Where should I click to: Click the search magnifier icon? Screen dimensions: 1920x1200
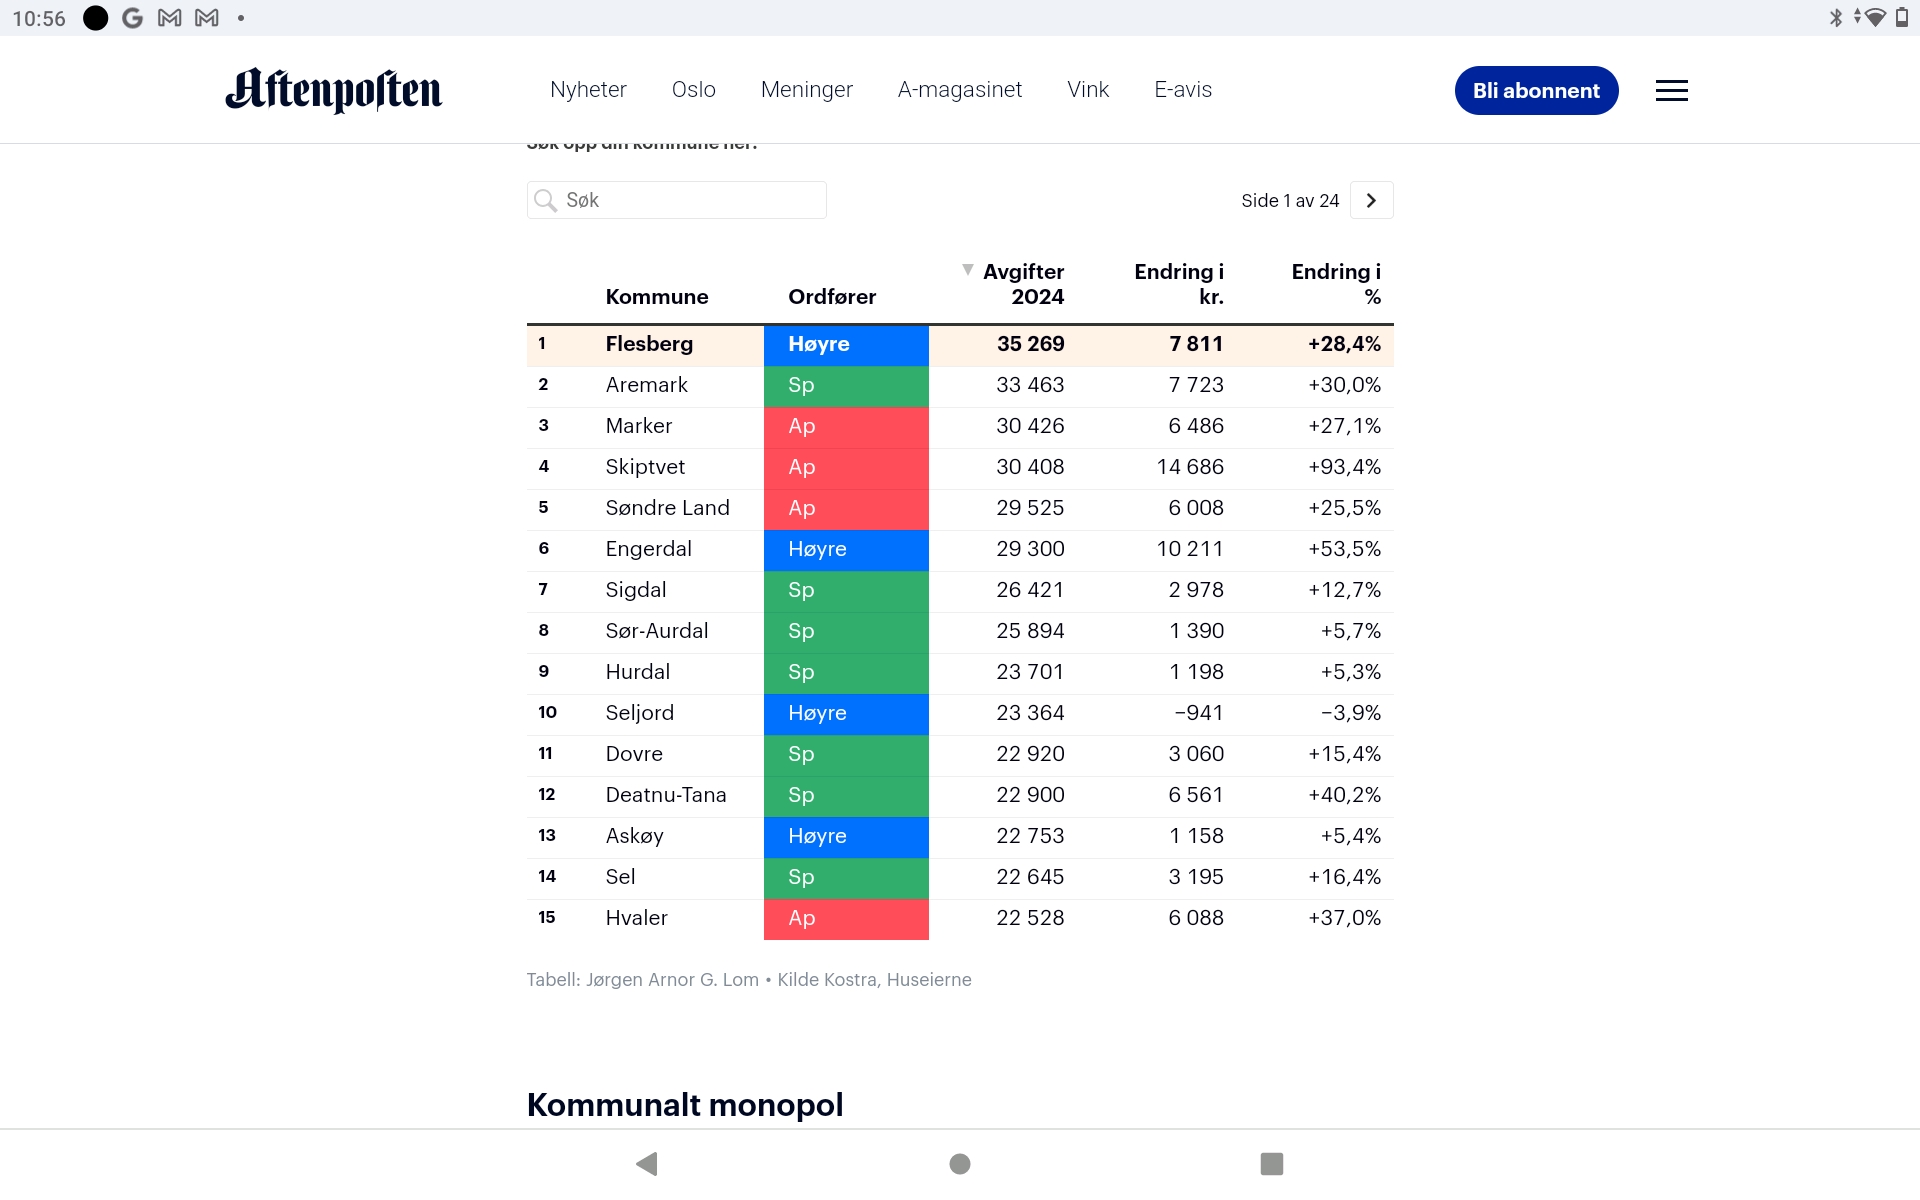click(x=545, y=200)
